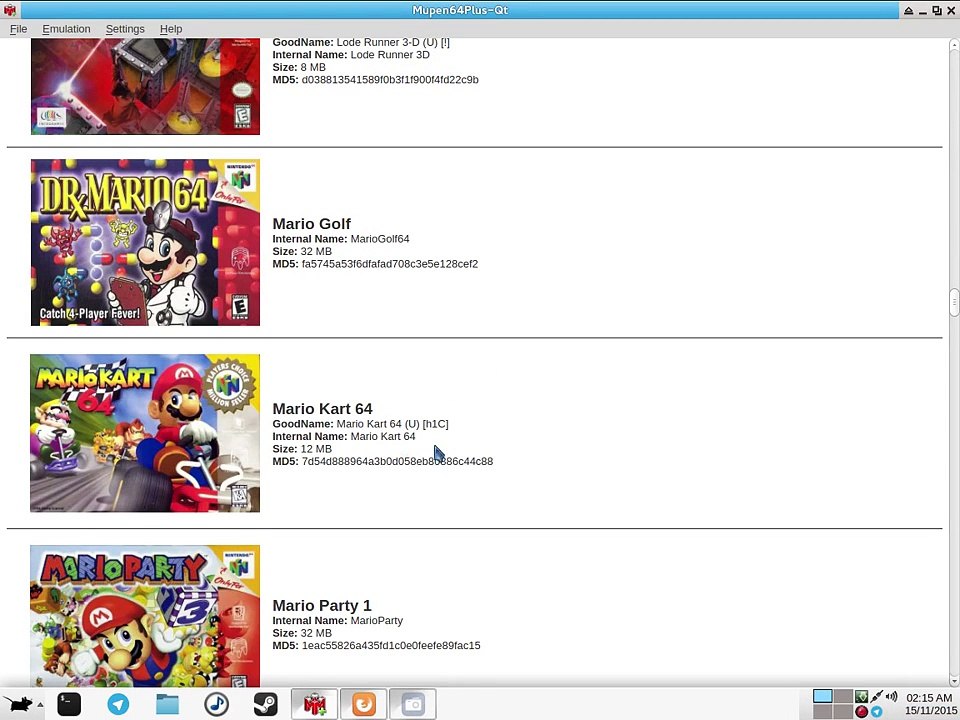Launch the music player note icon
This screenshot has height=720, width=960.
pyautogui.click(x=216, y=704)
